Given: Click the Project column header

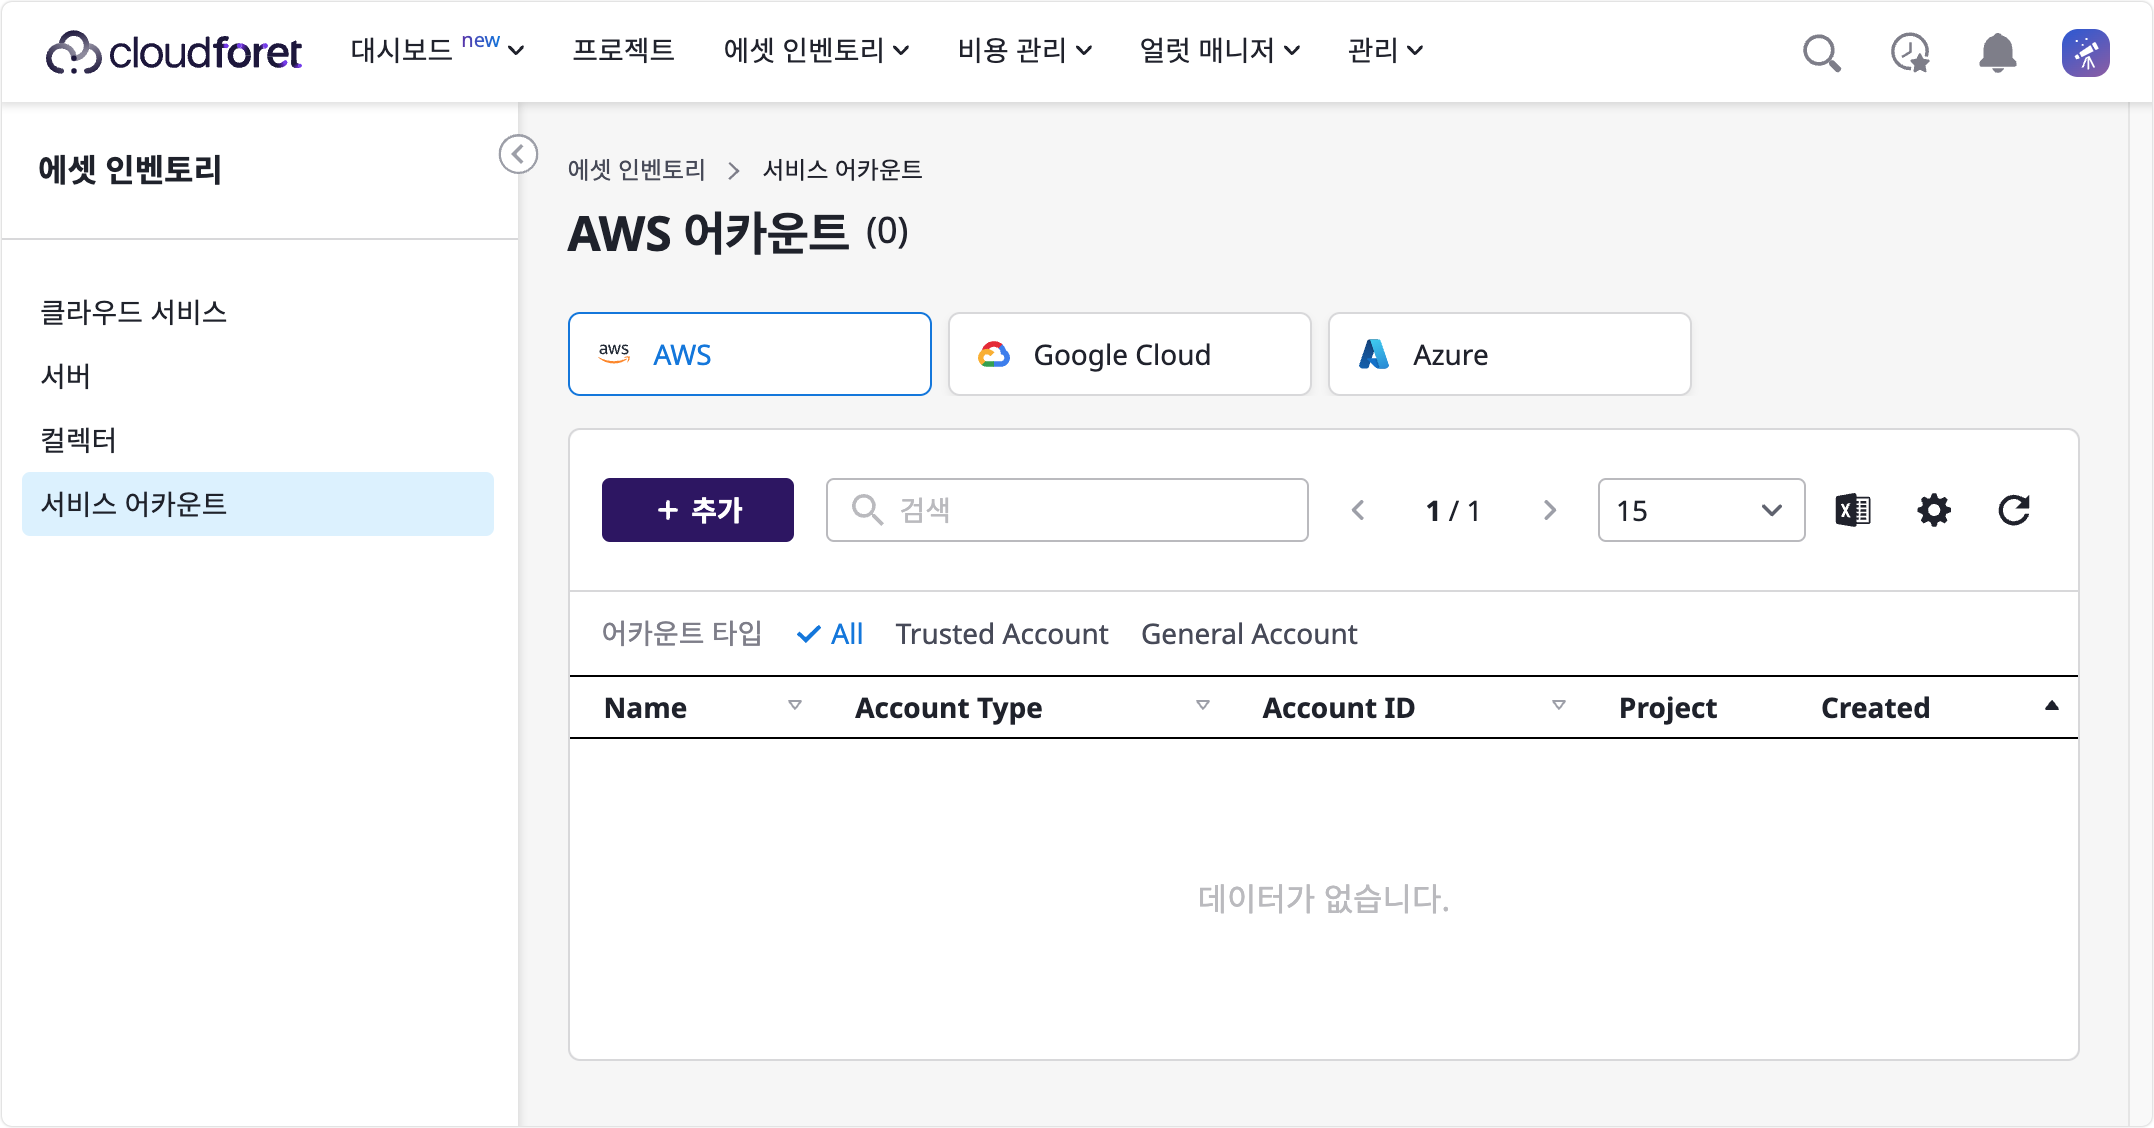Looking at the screenshot, I should [x=1667, y=708].
